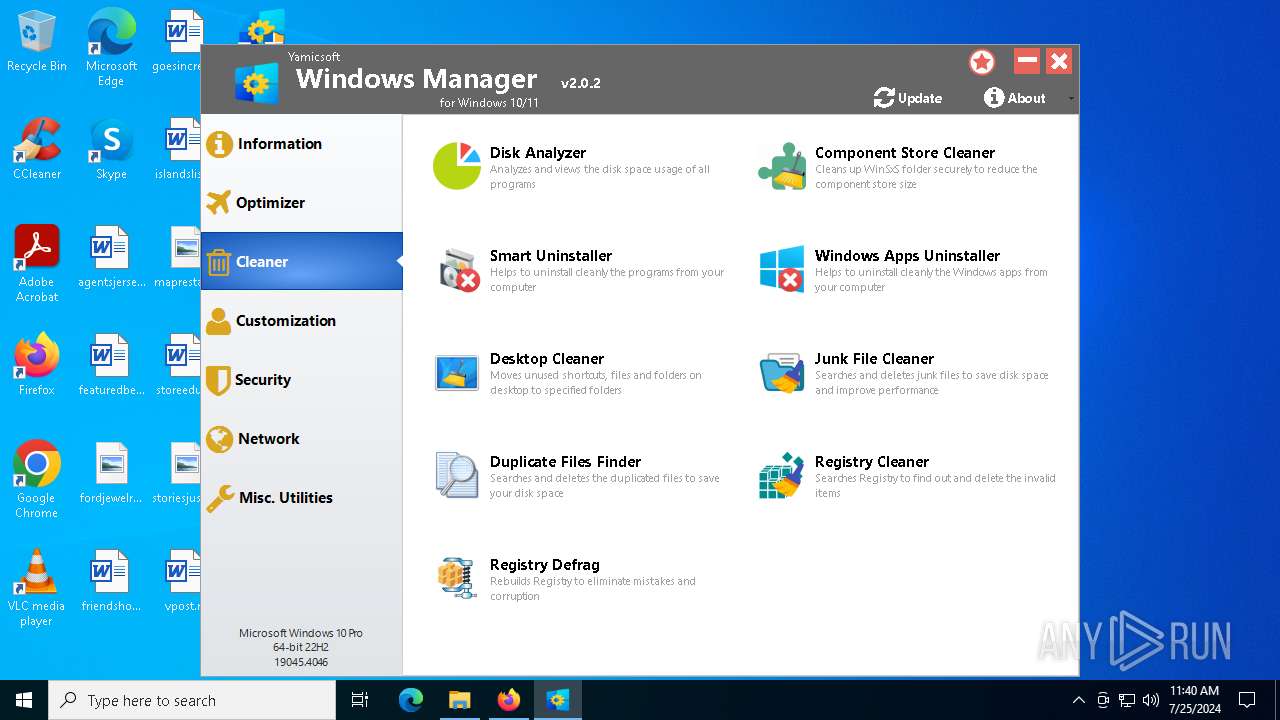The width and height of the screenshot is (1280, 720).
Task: Click the red star favorites icon
Action: [x=982, y=62]
